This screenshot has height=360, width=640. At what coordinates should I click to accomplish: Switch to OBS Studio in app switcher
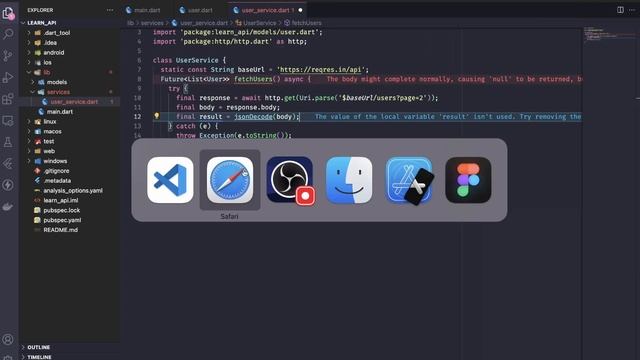(x=290, y=180)
